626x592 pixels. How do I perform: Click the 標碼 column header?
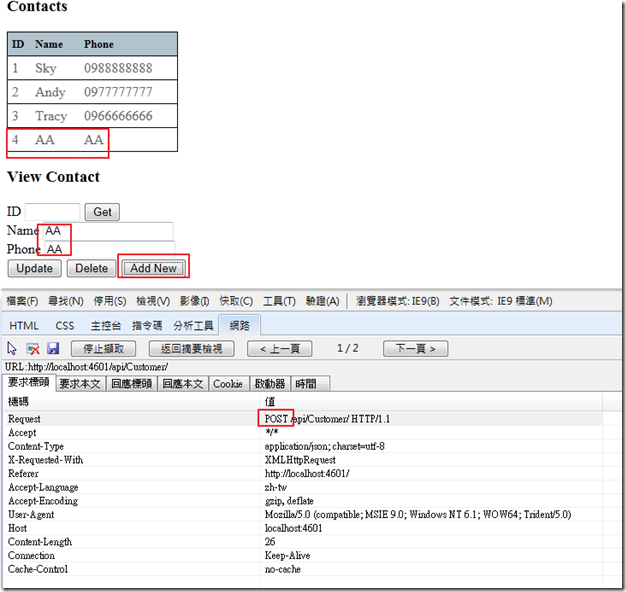pos(18,402)
